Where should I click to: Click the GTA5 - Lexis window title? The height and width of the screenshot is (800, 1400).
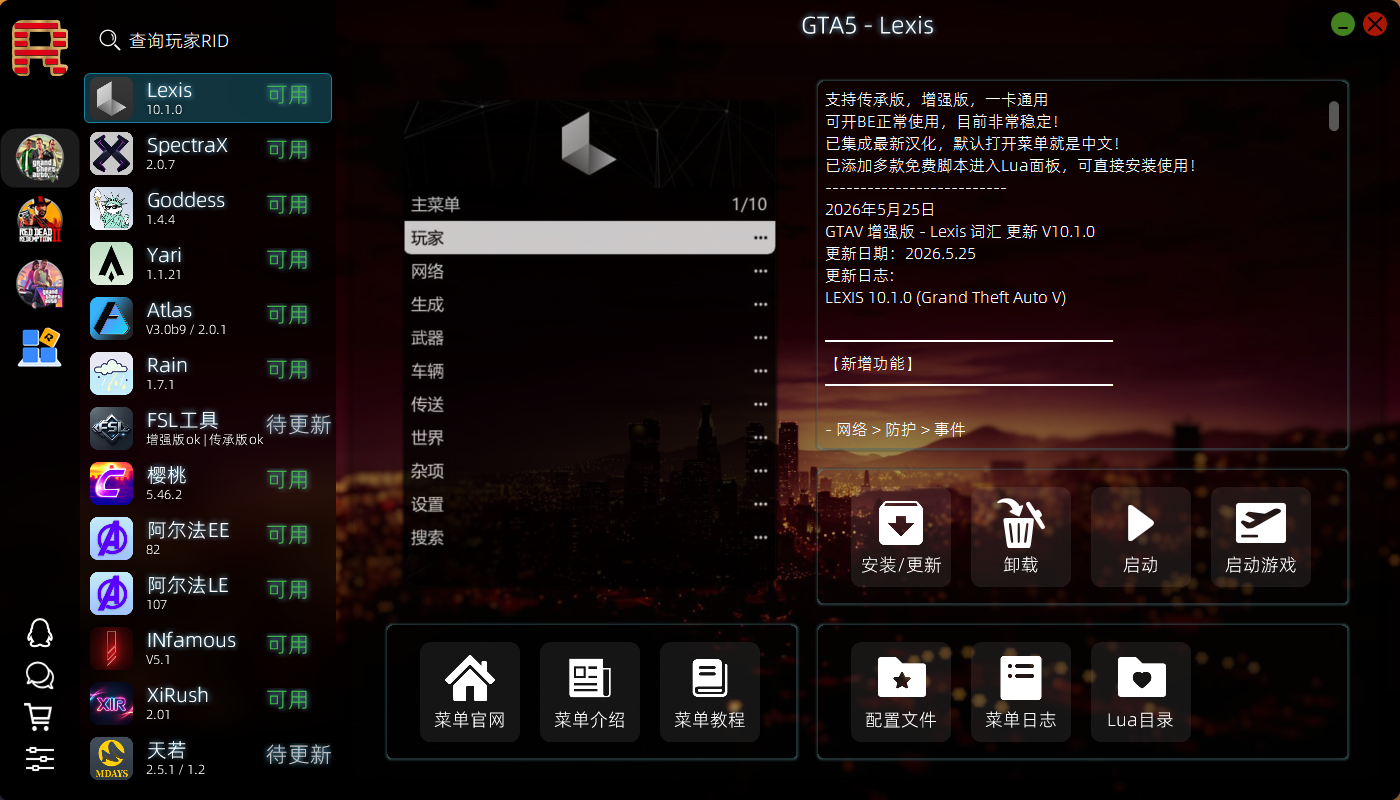click(868, 25)
